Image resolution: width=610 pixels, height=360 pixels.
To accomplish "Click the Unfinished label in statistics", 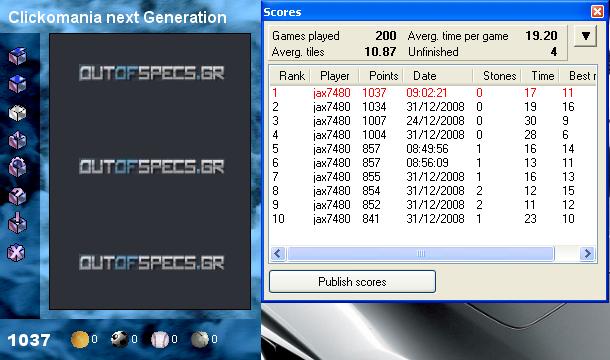I will pos(433,52).
